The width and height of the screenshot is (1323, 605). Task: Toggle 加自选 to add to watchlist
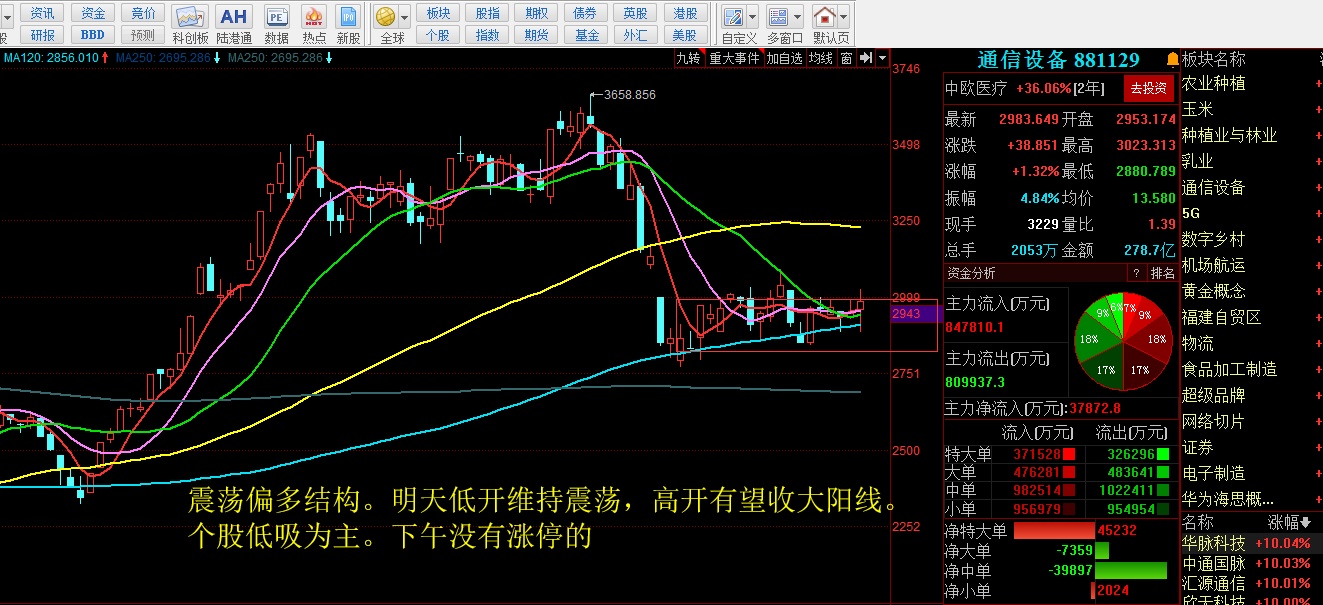pos(785,58)
